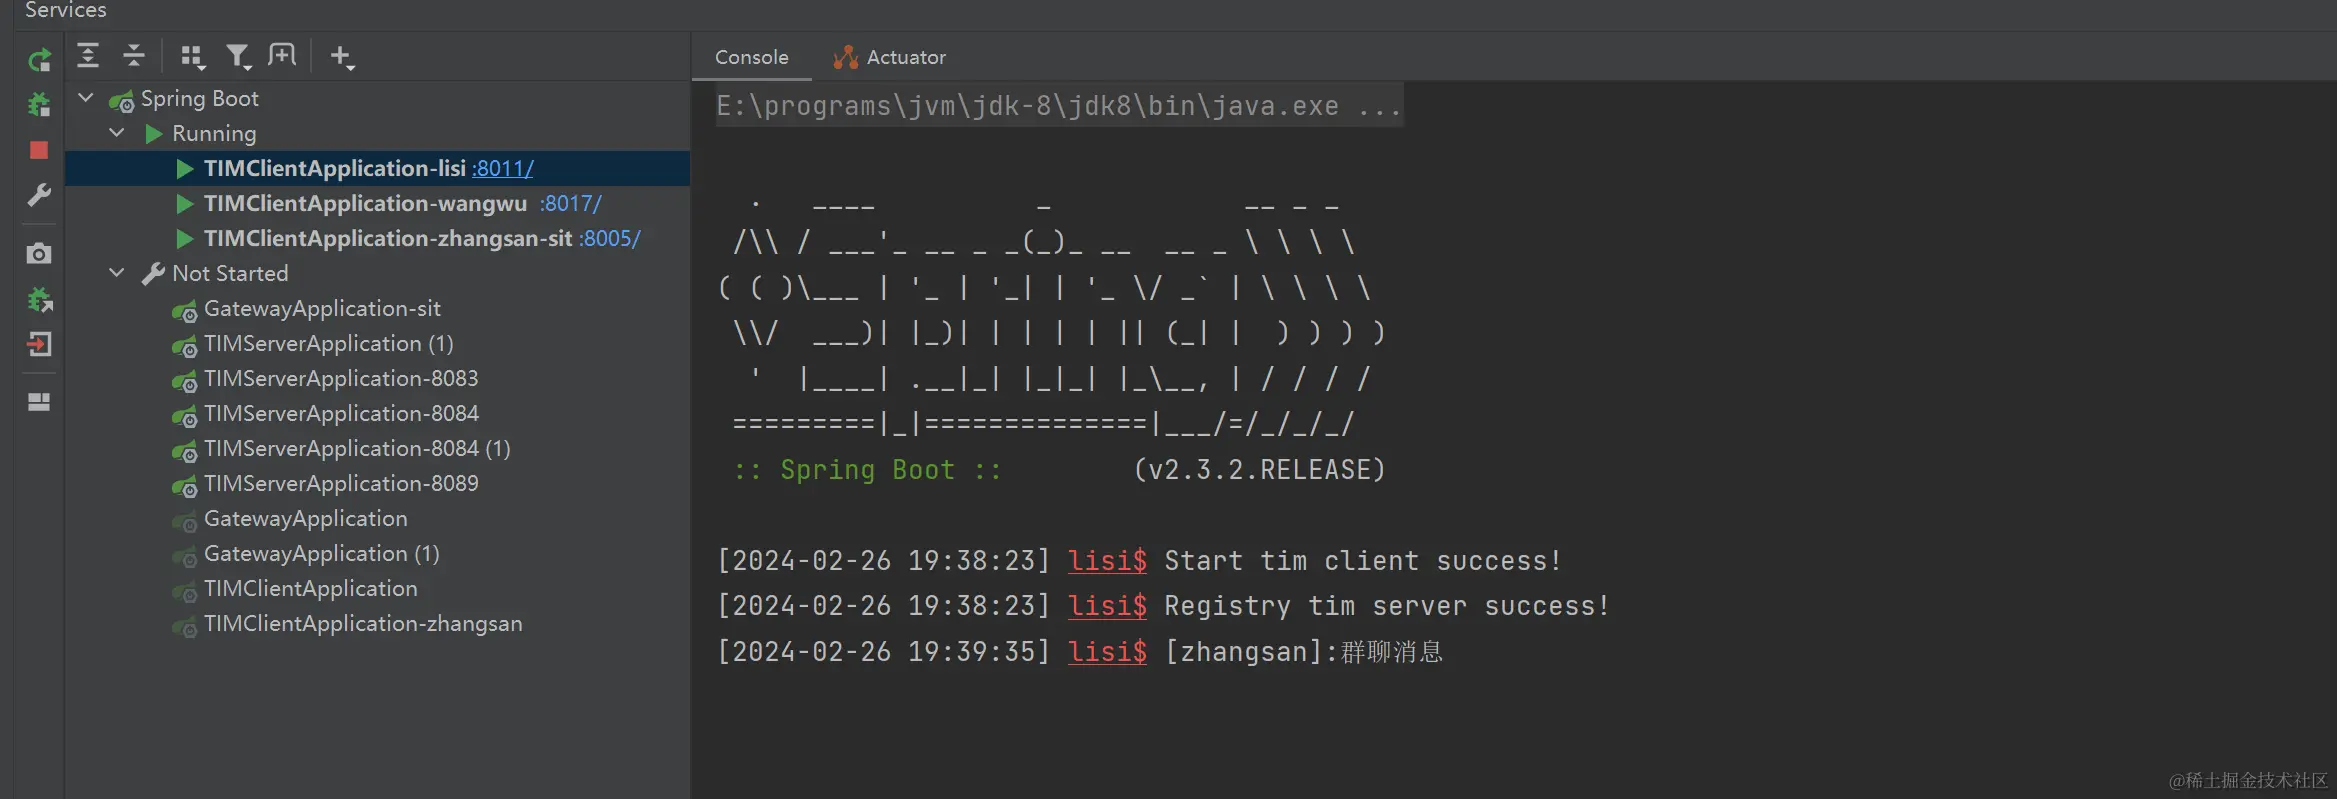
Task: Click the (v2.3.2.RELEASE) version text
Action: pos(1259,470)
